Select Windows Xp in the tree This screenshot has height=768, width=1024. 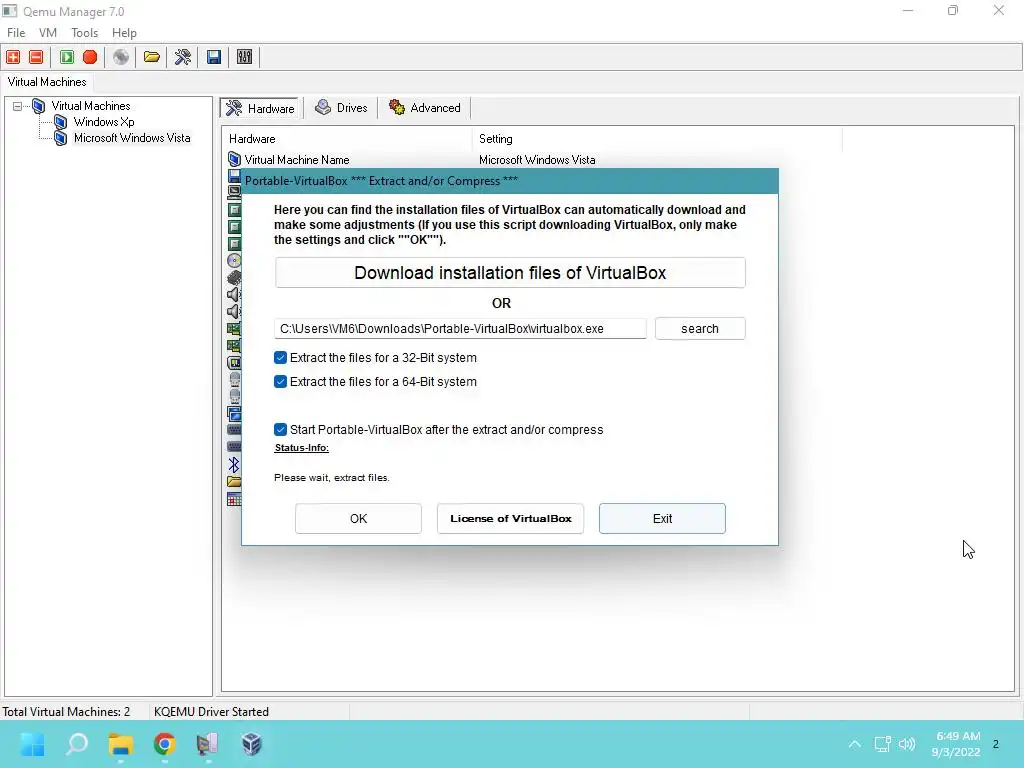pos(104,122)
